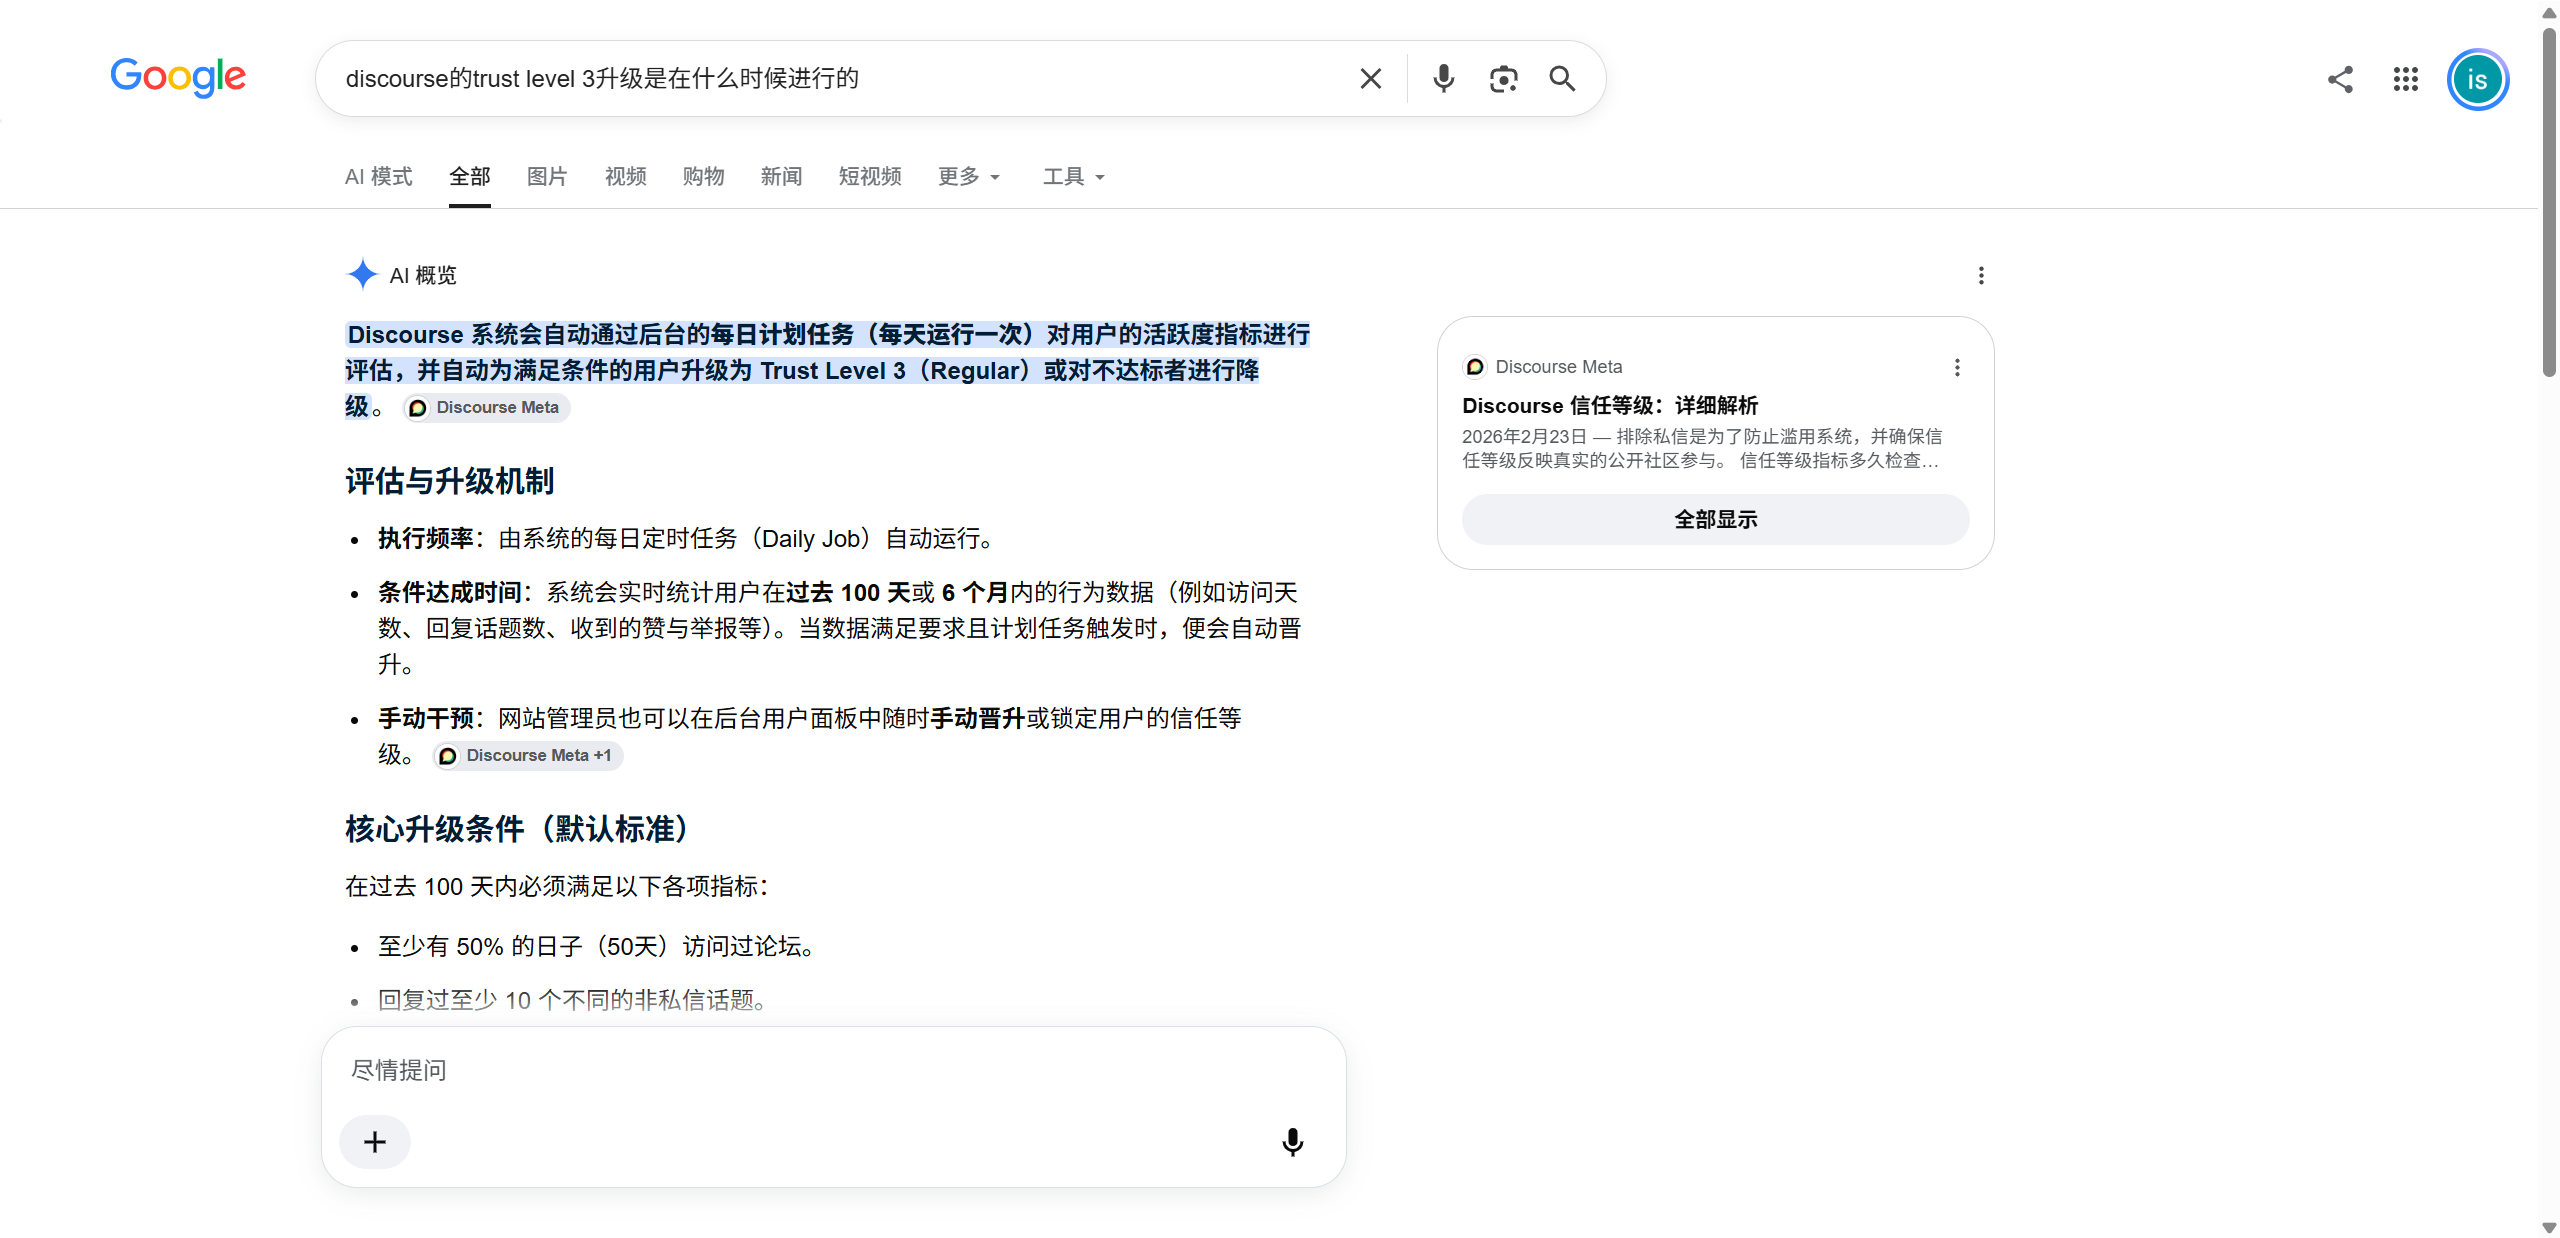2560x1238 pixels.
Task: Add attachment with plus button
Action: click(375, 1142)
